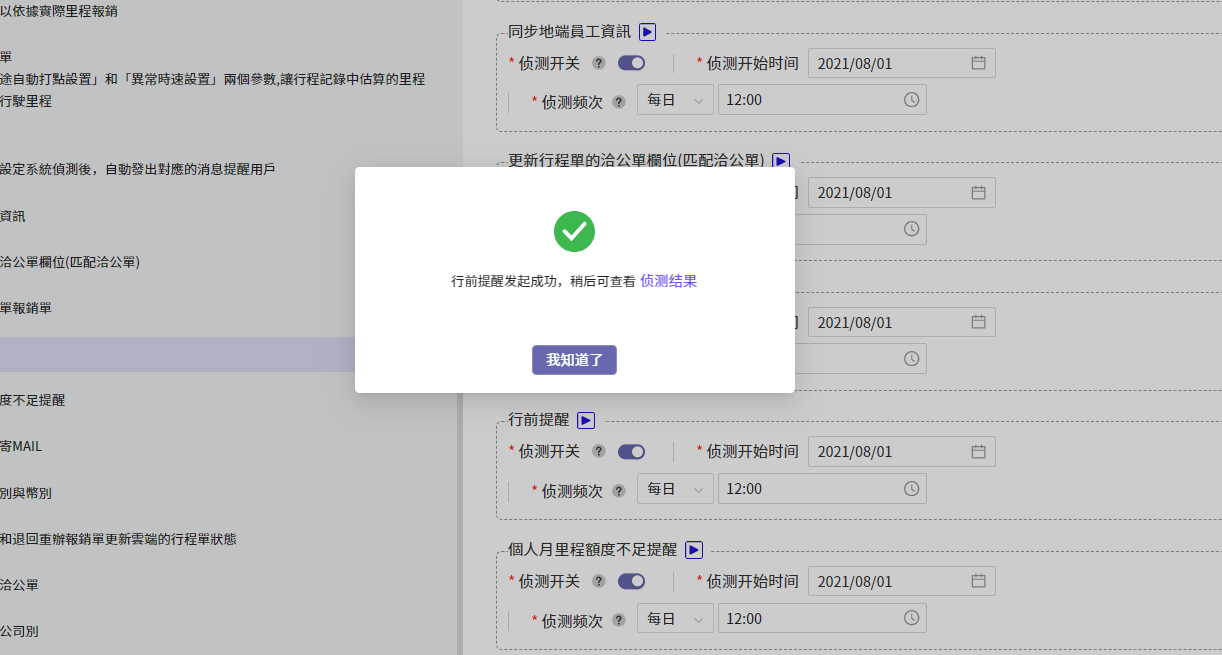Image resolution: width=1222 pixels, height=655 pixels.
Task: Disable 侦测开关 for 個人月里程額度不足提醒
Action: [631, 581]
